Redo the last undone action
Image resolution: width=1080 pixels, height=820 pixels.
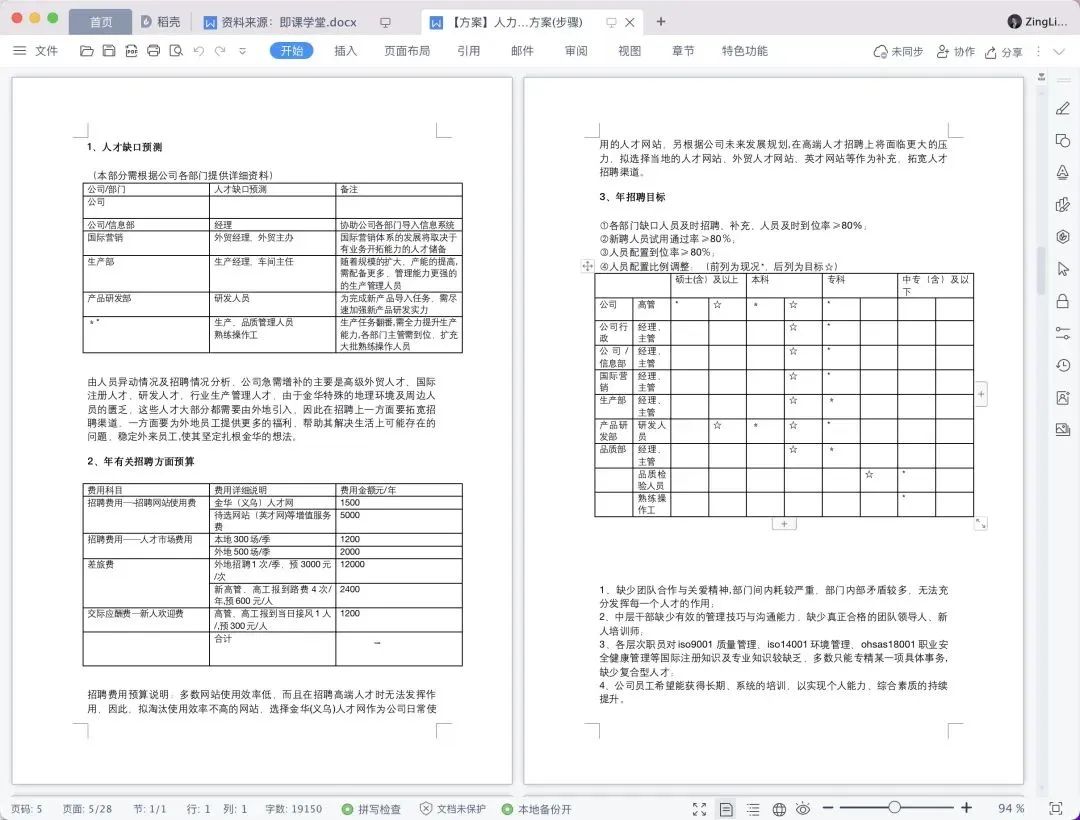pos(220,51)
